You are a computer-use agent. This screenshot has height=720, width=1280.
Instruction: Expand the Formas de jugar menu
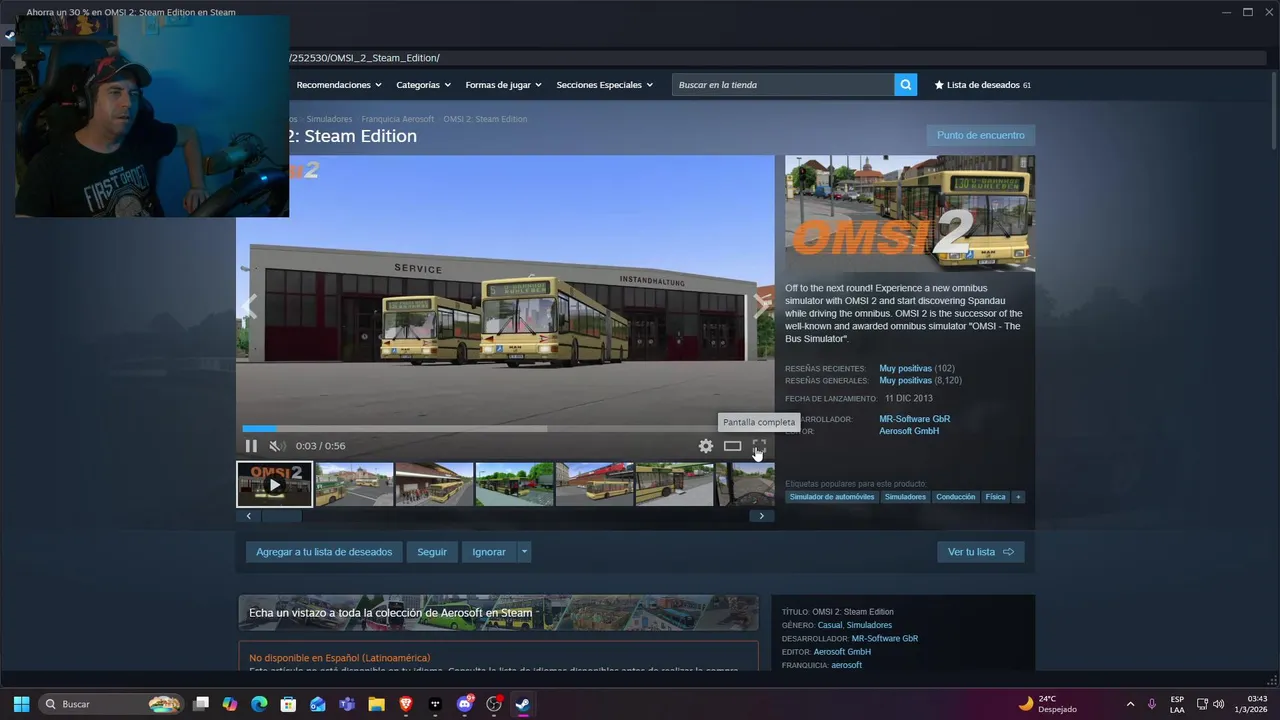tap(503, 85)
